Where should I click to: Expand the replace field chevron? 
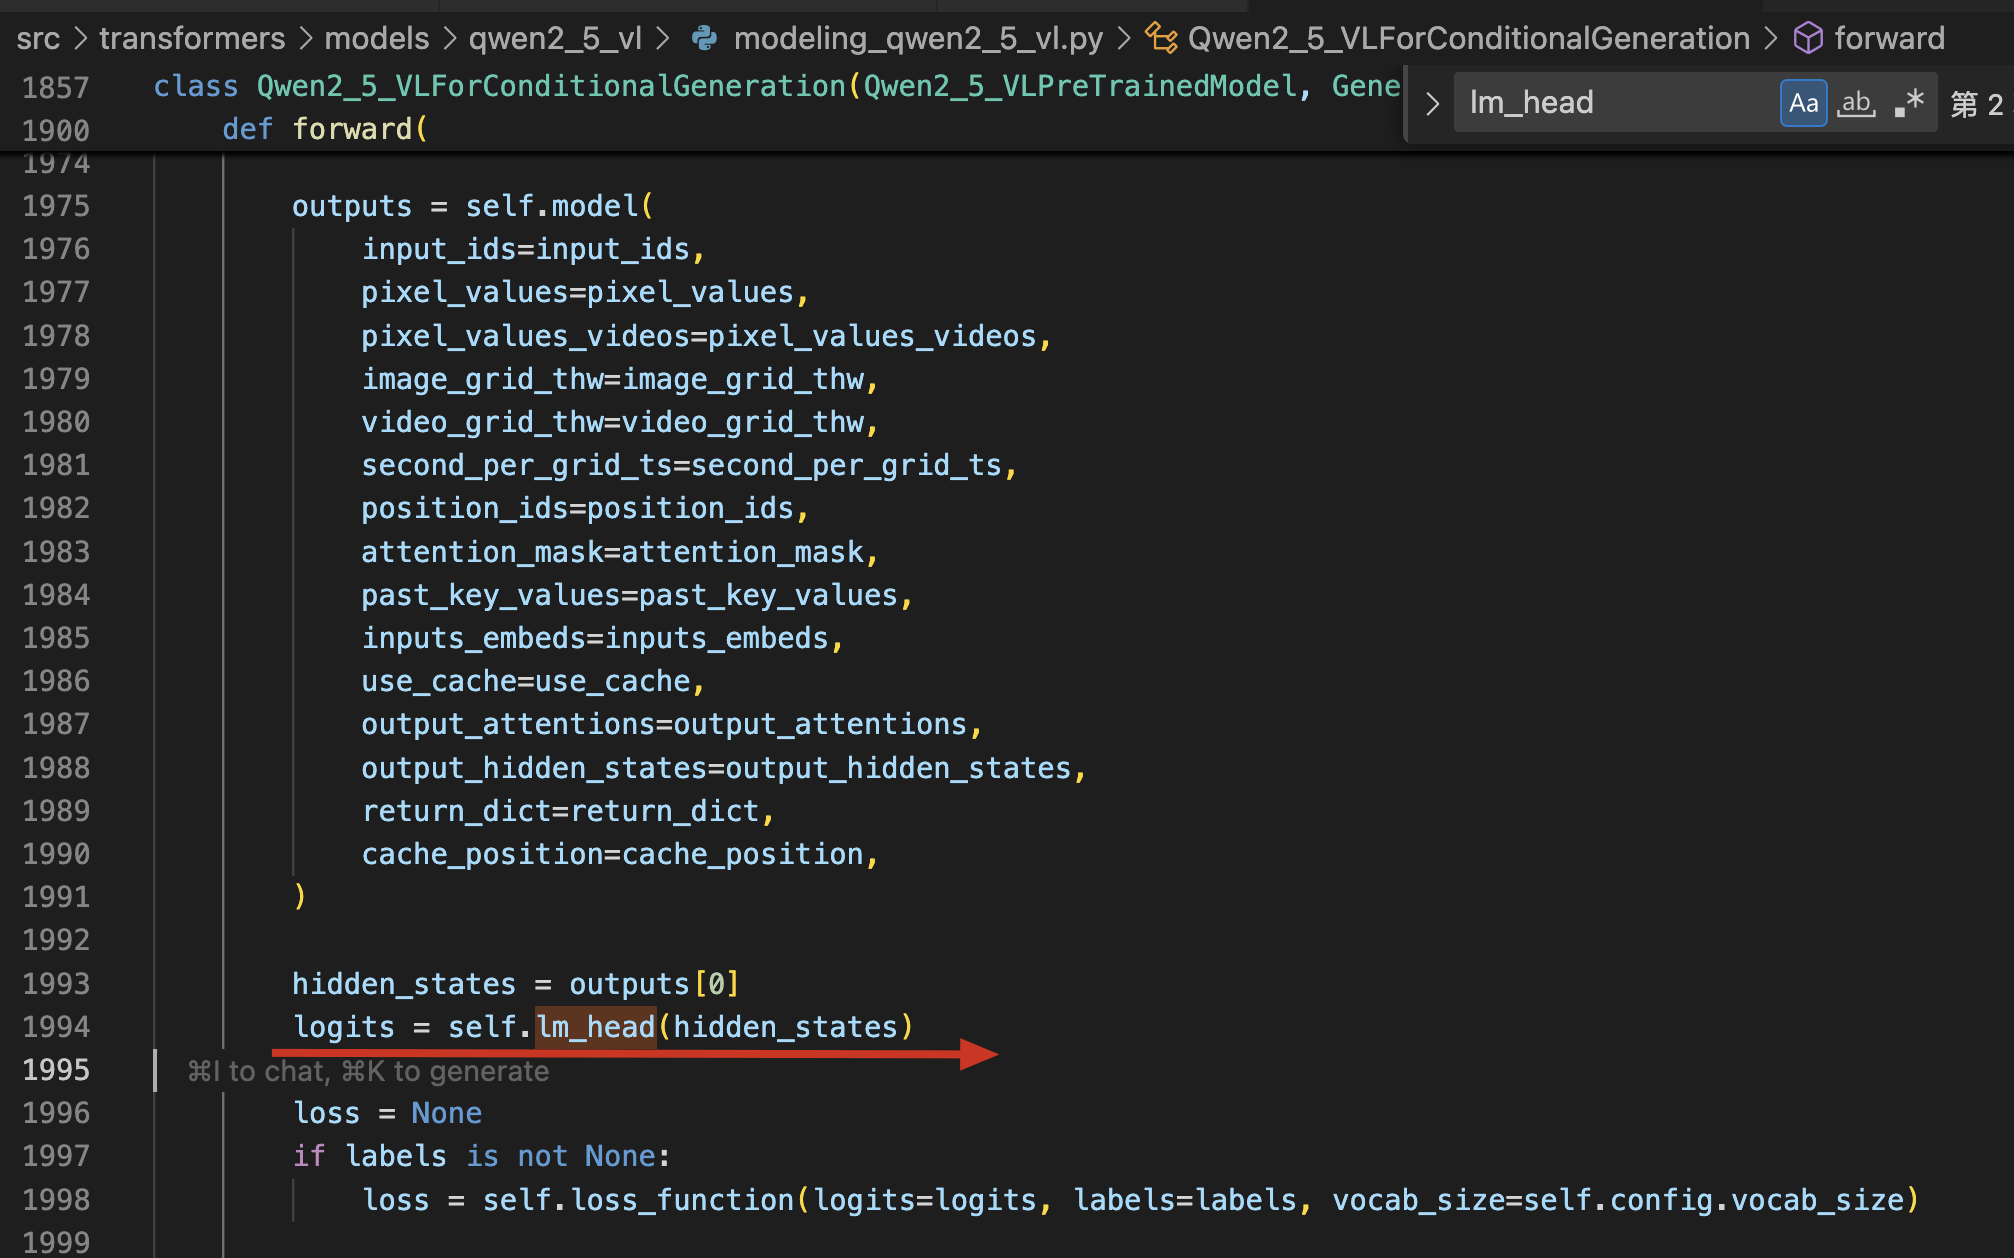click(x=1432, y=103)
